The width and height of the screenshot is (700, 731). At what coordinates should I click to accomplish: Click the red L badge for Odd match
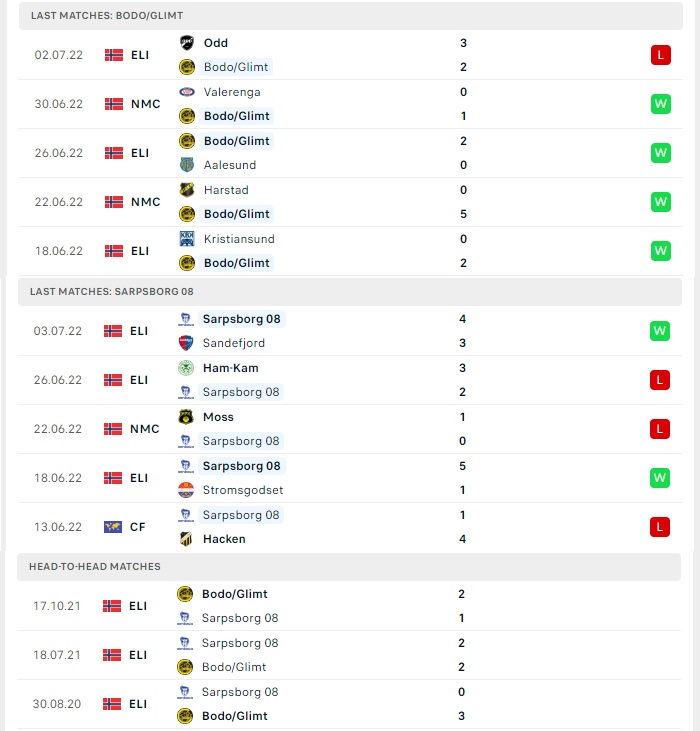point(660,55)
